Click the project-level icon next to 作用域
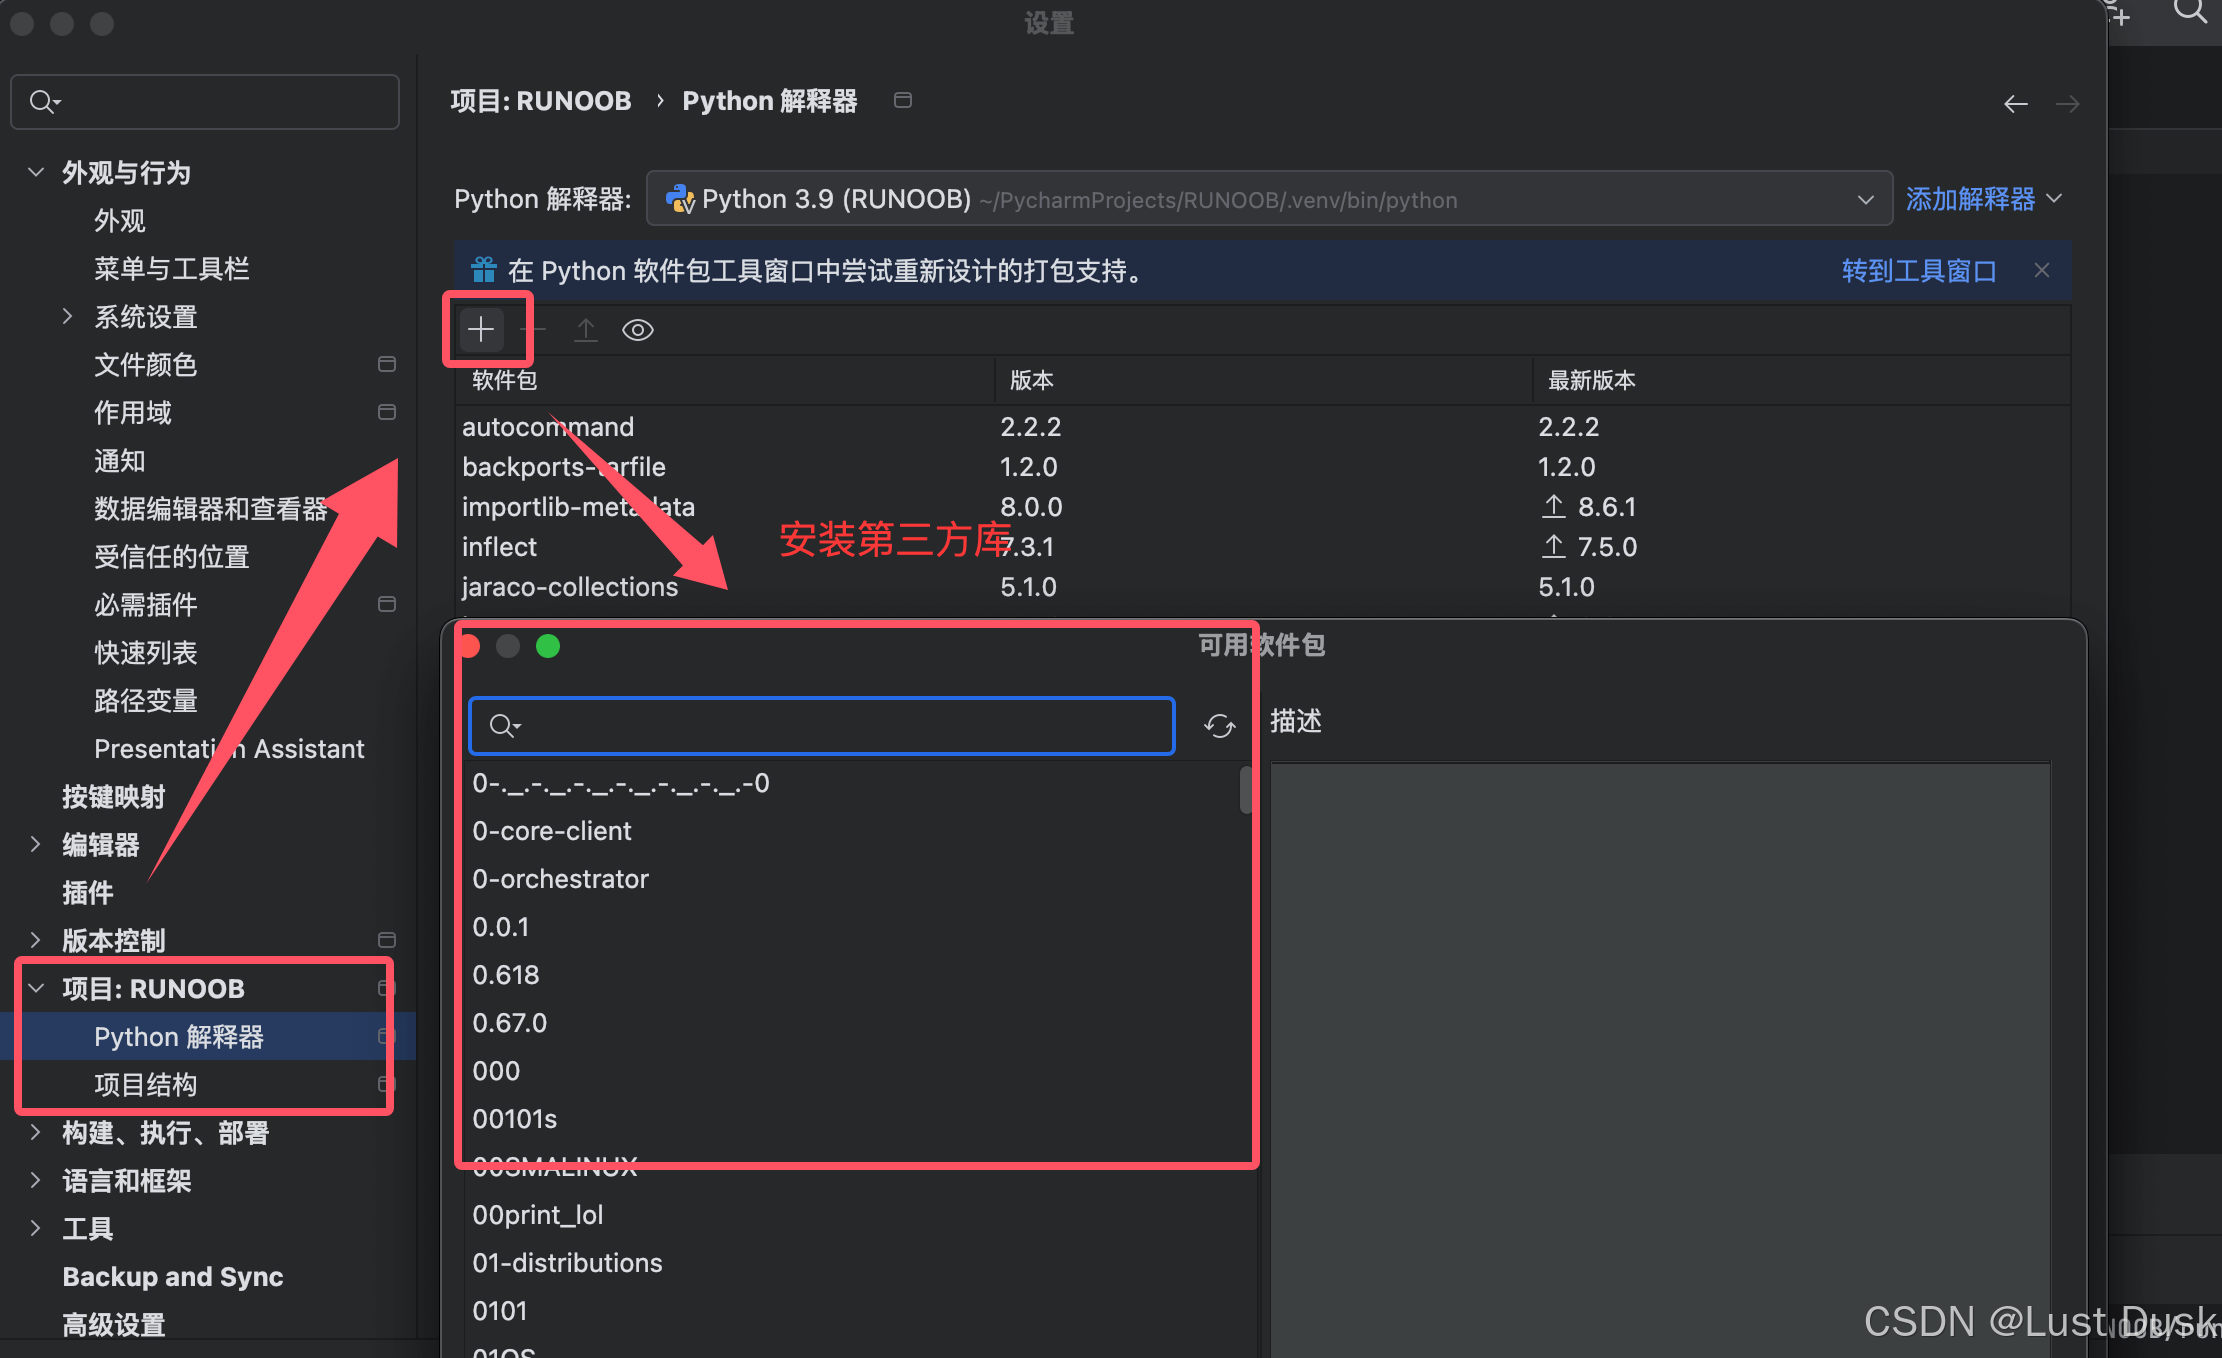Viewport: 2222px width, 1358px height. point(387,412)
